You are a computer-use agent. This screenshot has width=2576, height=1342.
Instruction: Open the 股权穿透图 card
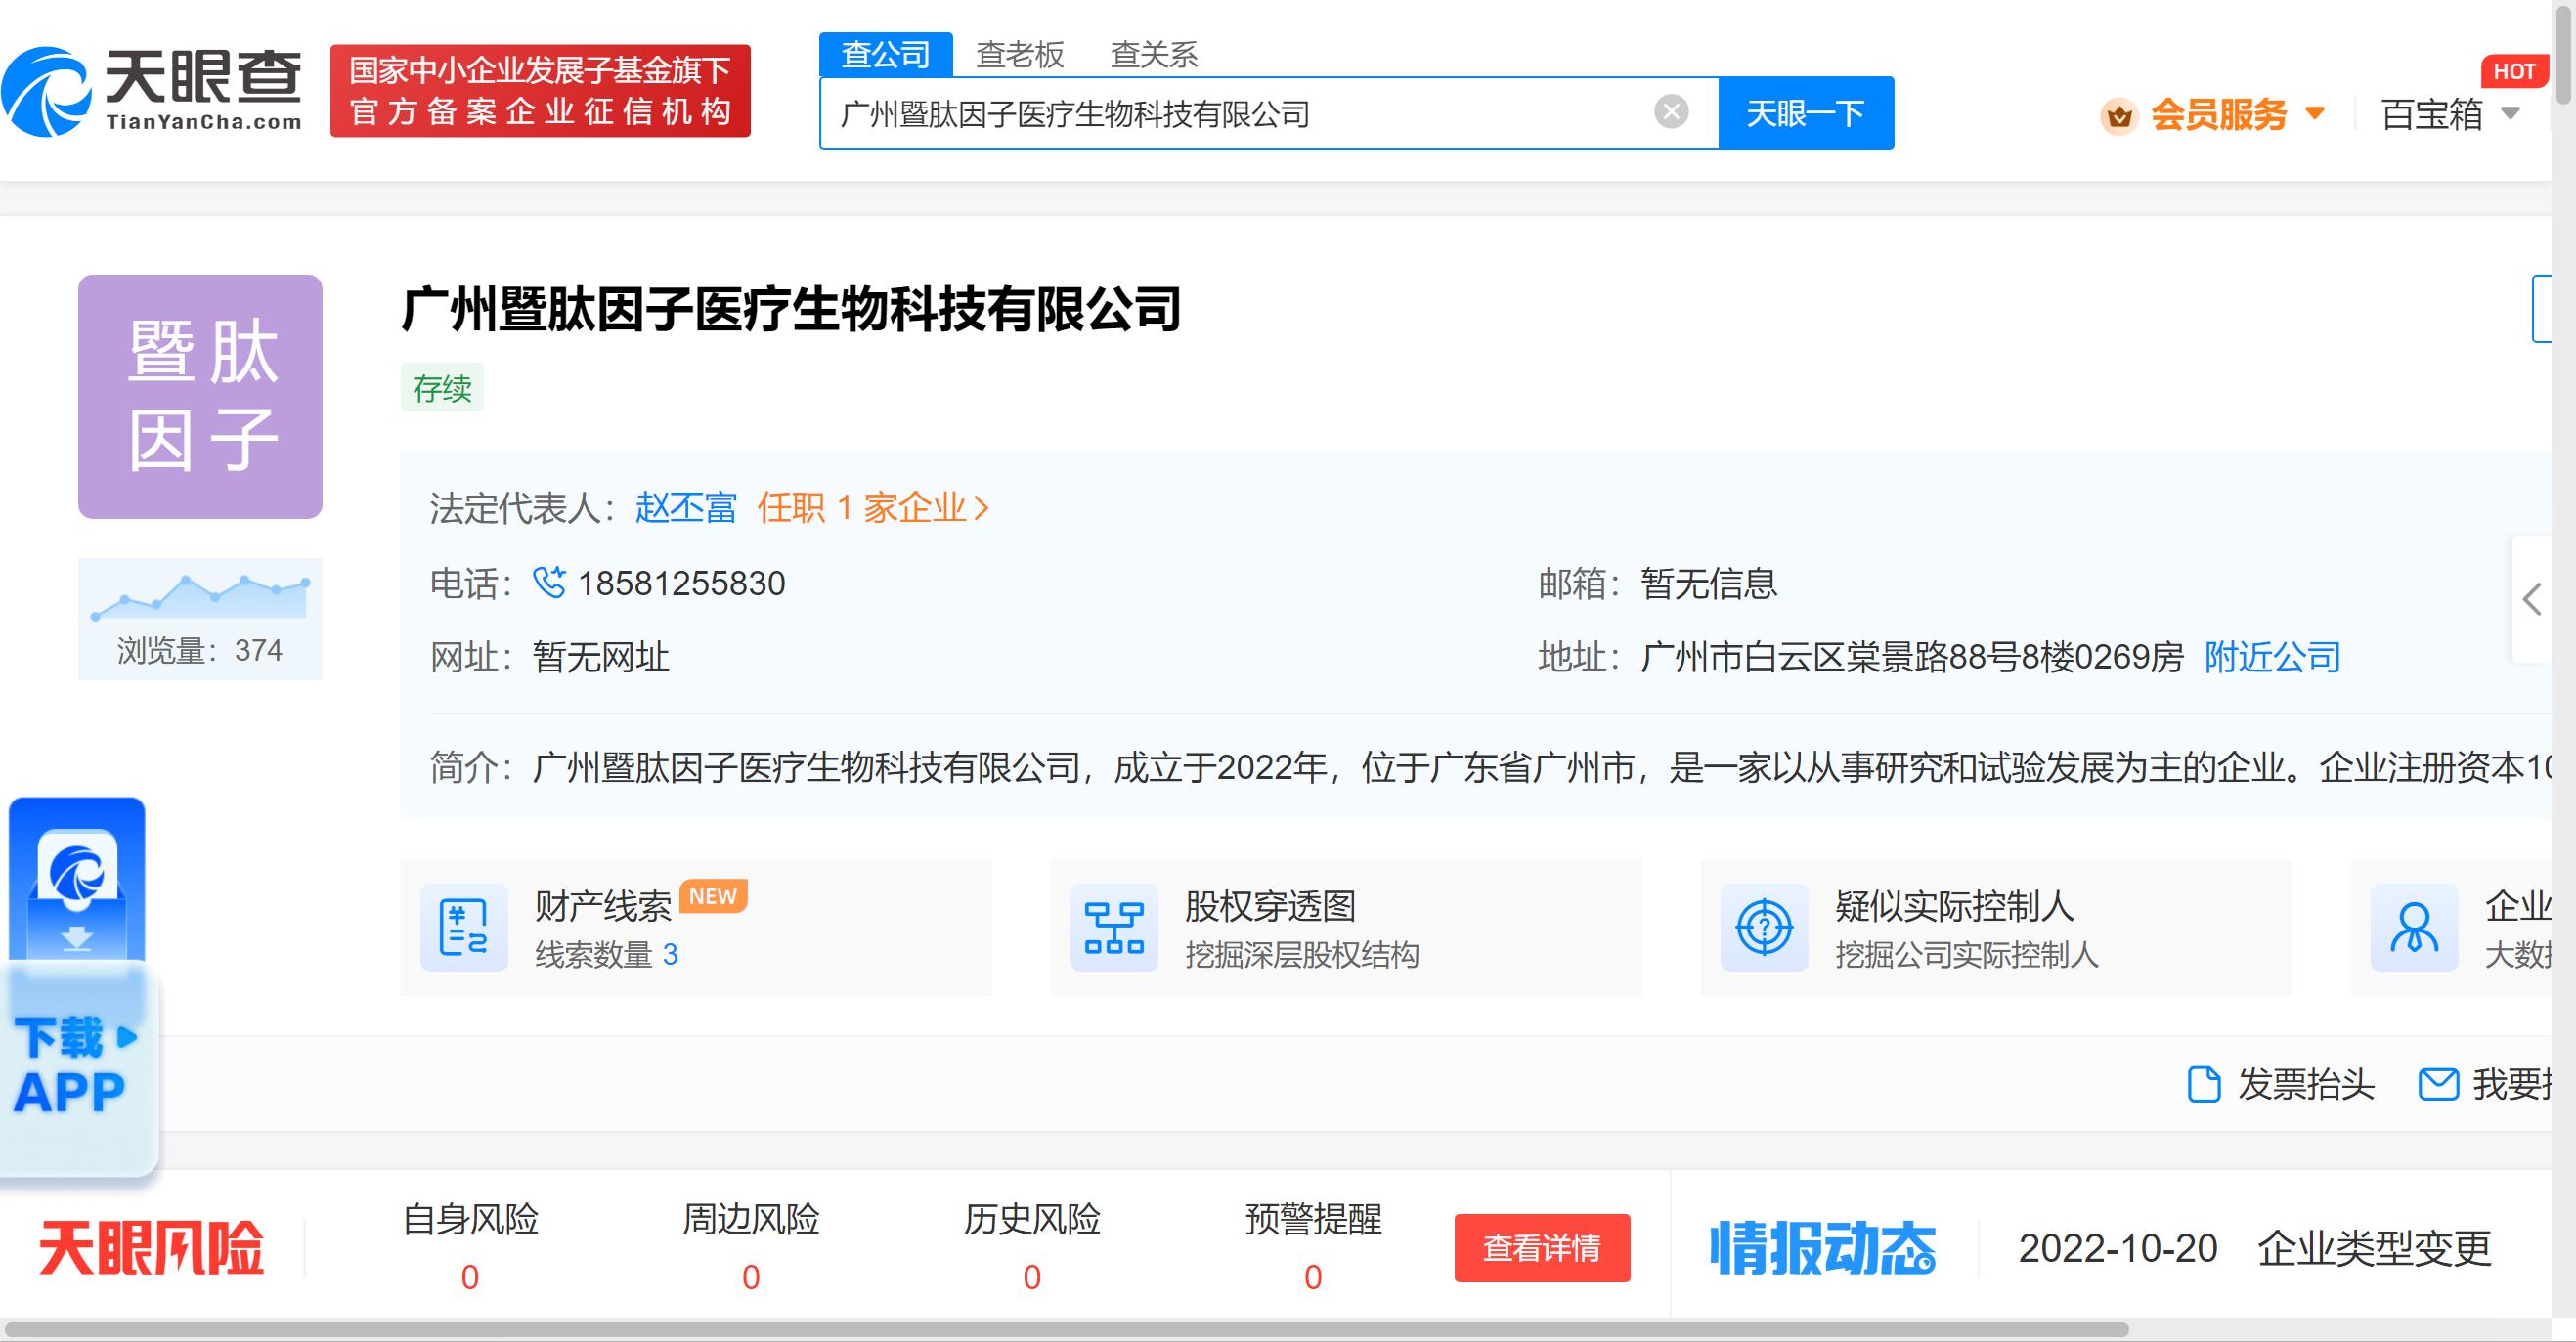point(1346,927)
